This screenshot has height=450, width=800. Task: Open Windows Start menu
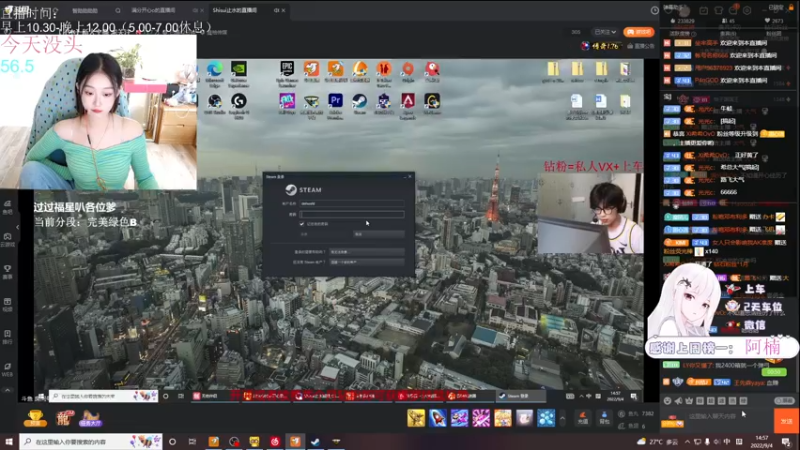tap(9, 441)
